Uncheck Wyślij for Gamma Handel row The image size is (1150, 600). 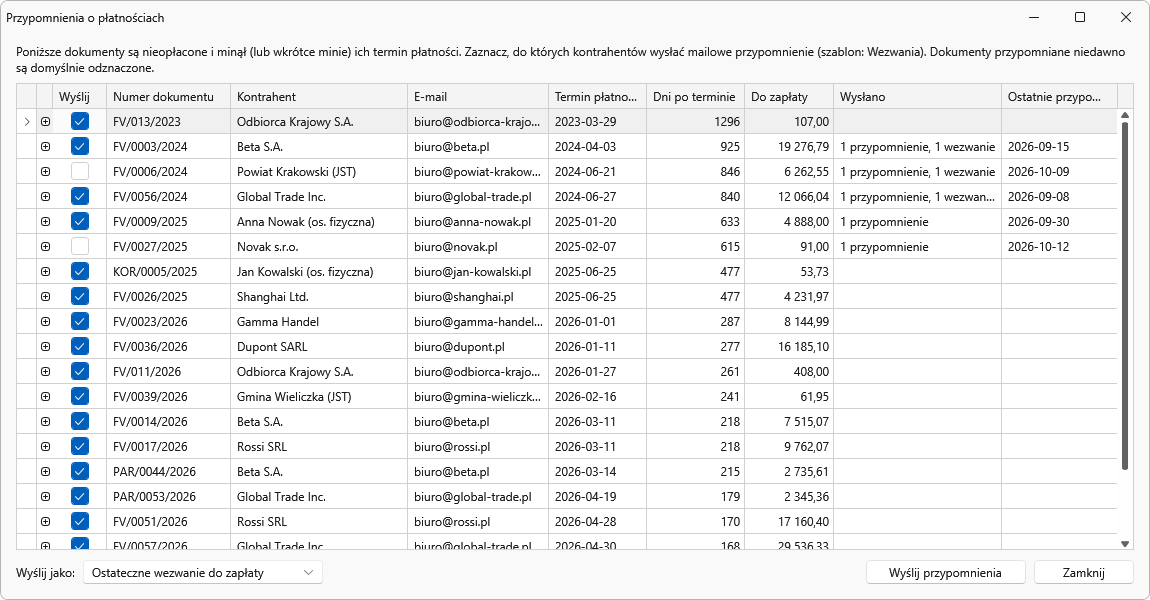pyautogui.click(x=80, y=321)
